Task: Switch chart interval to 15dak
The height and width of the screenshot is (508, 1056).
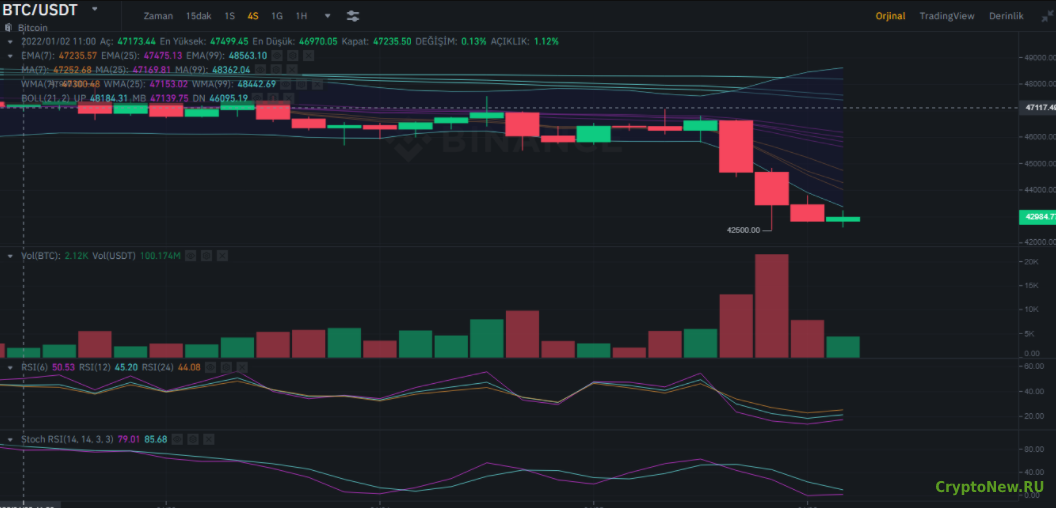Action: pyautogui.click(x=199, y=15)
